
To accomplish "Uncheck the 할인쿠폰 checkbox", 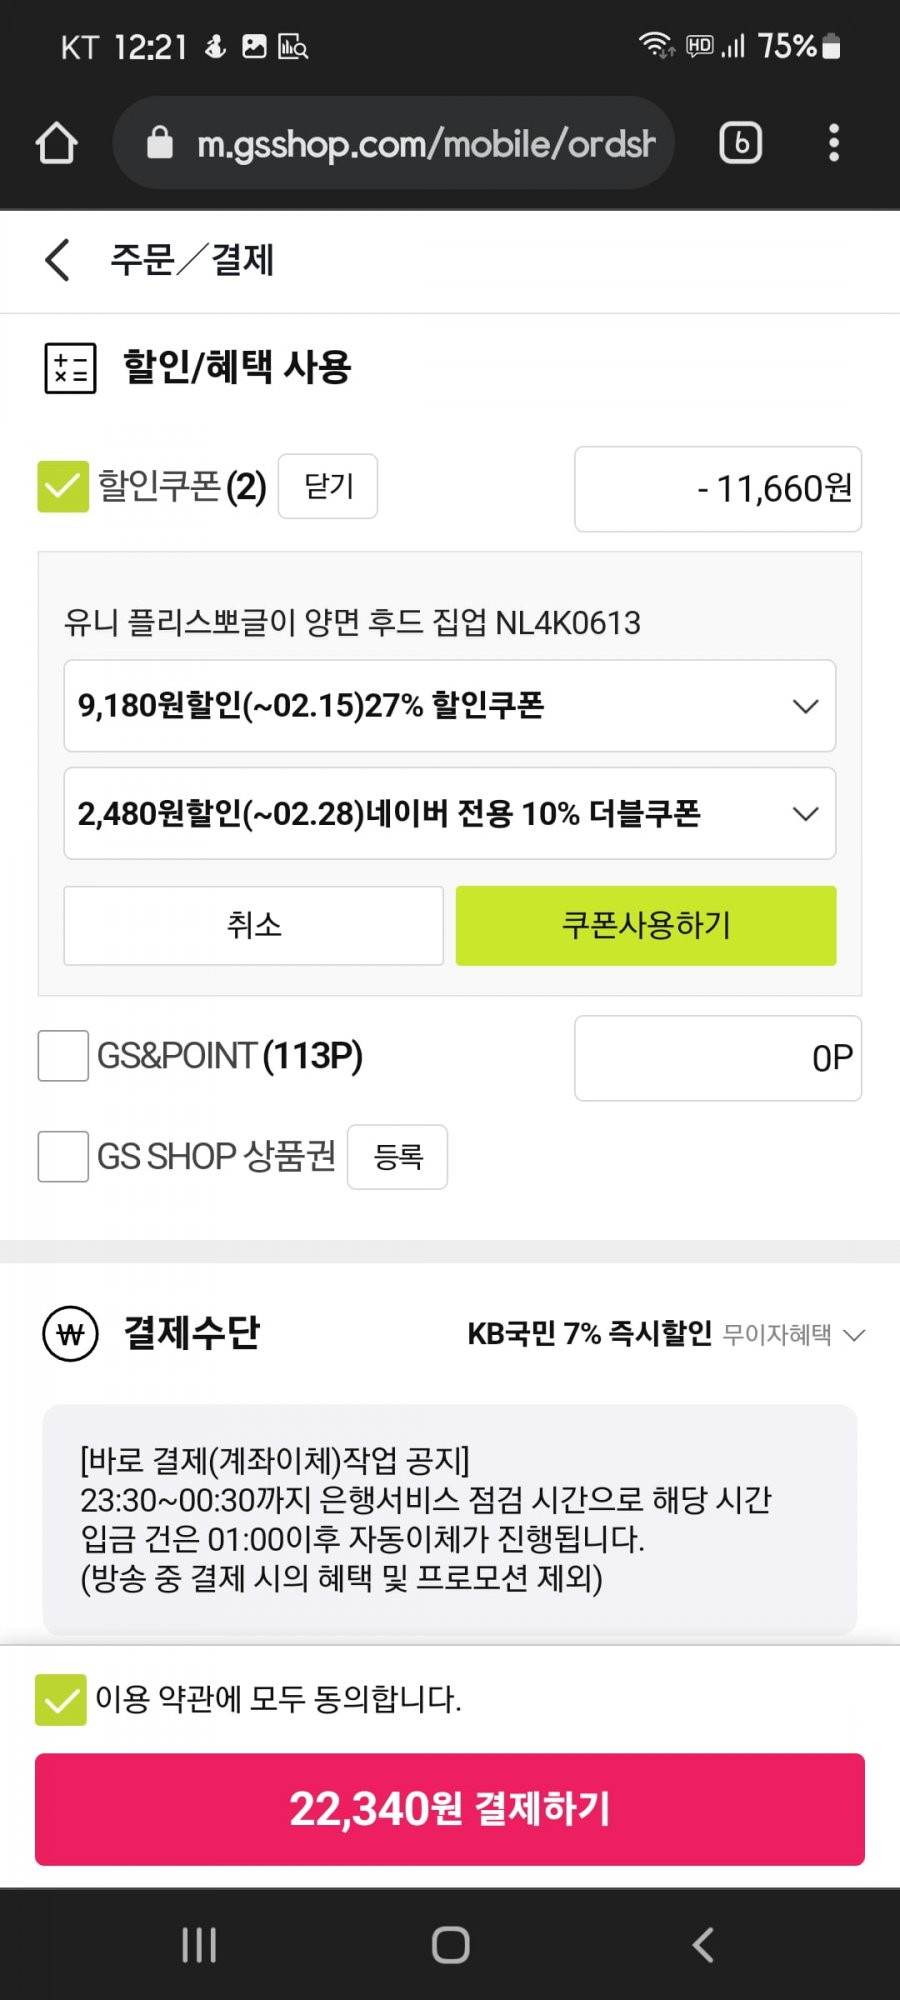I will point(63,487).
